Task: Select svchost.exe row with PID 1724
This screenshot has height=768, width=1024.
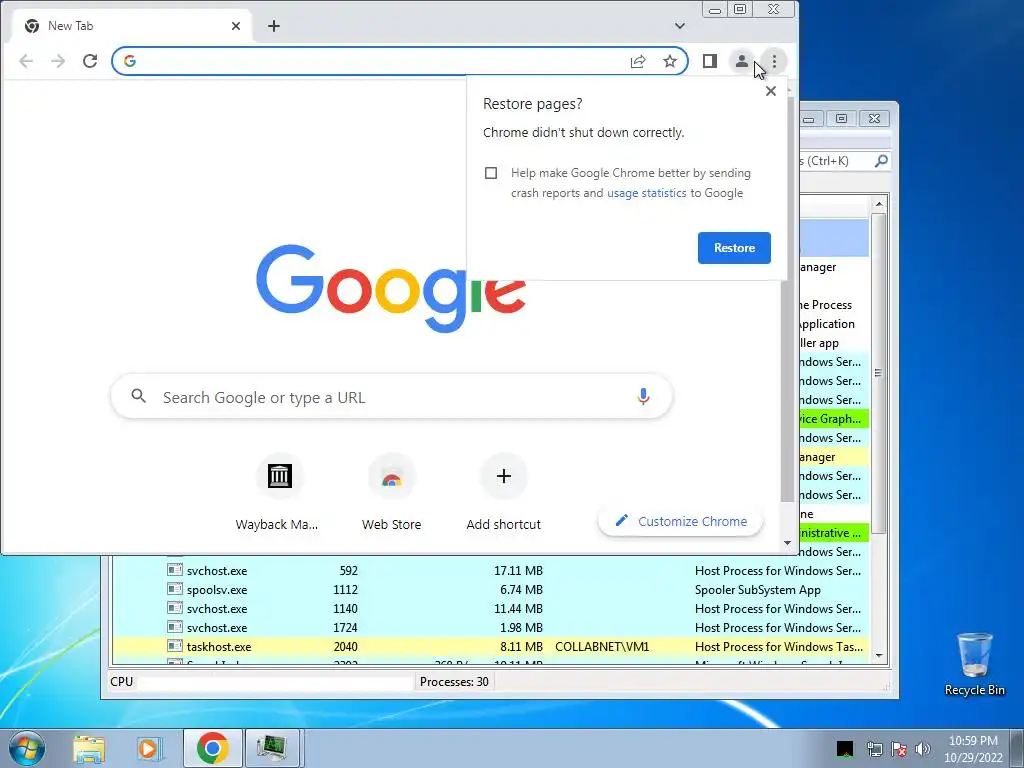Action: (x=490, y=628)
